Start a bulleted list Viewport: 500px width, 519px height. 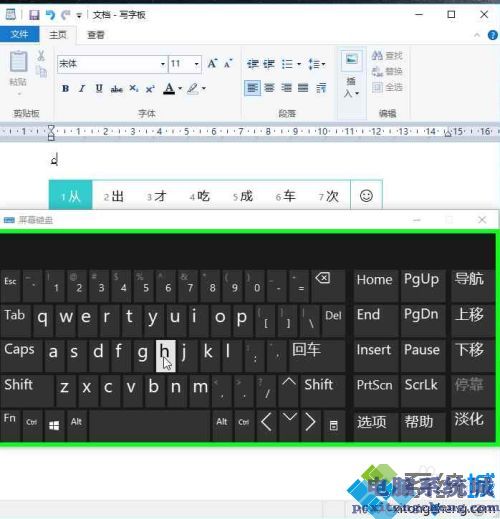287,63
